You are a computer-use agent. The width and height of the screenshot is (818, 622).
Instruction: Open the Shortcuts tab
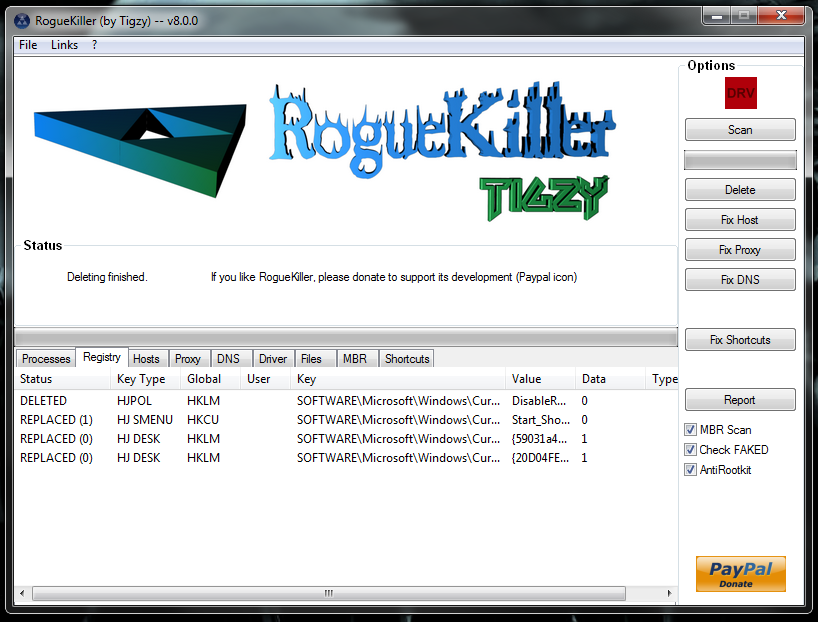pyautogui.click(x=407, y=358)
